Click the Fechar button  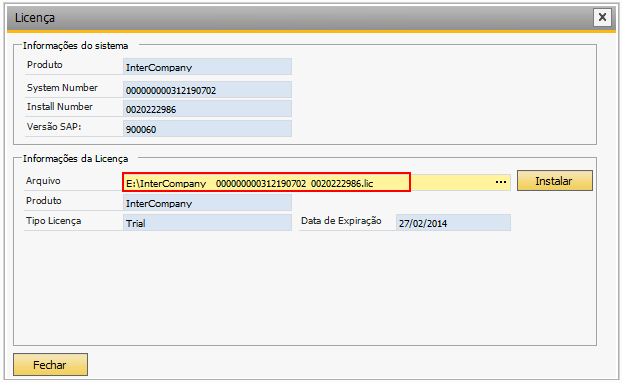(50, 364)
